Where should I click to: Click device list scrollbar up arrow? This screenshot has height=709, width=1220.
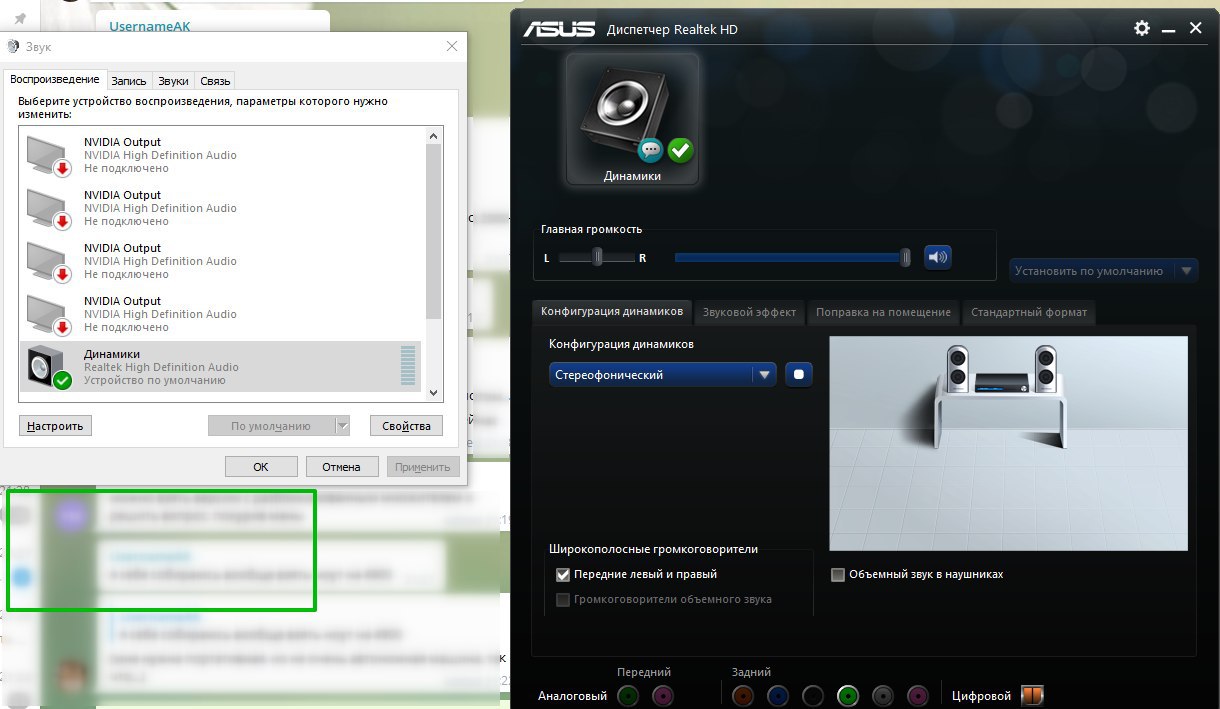[x=434, y=136]
